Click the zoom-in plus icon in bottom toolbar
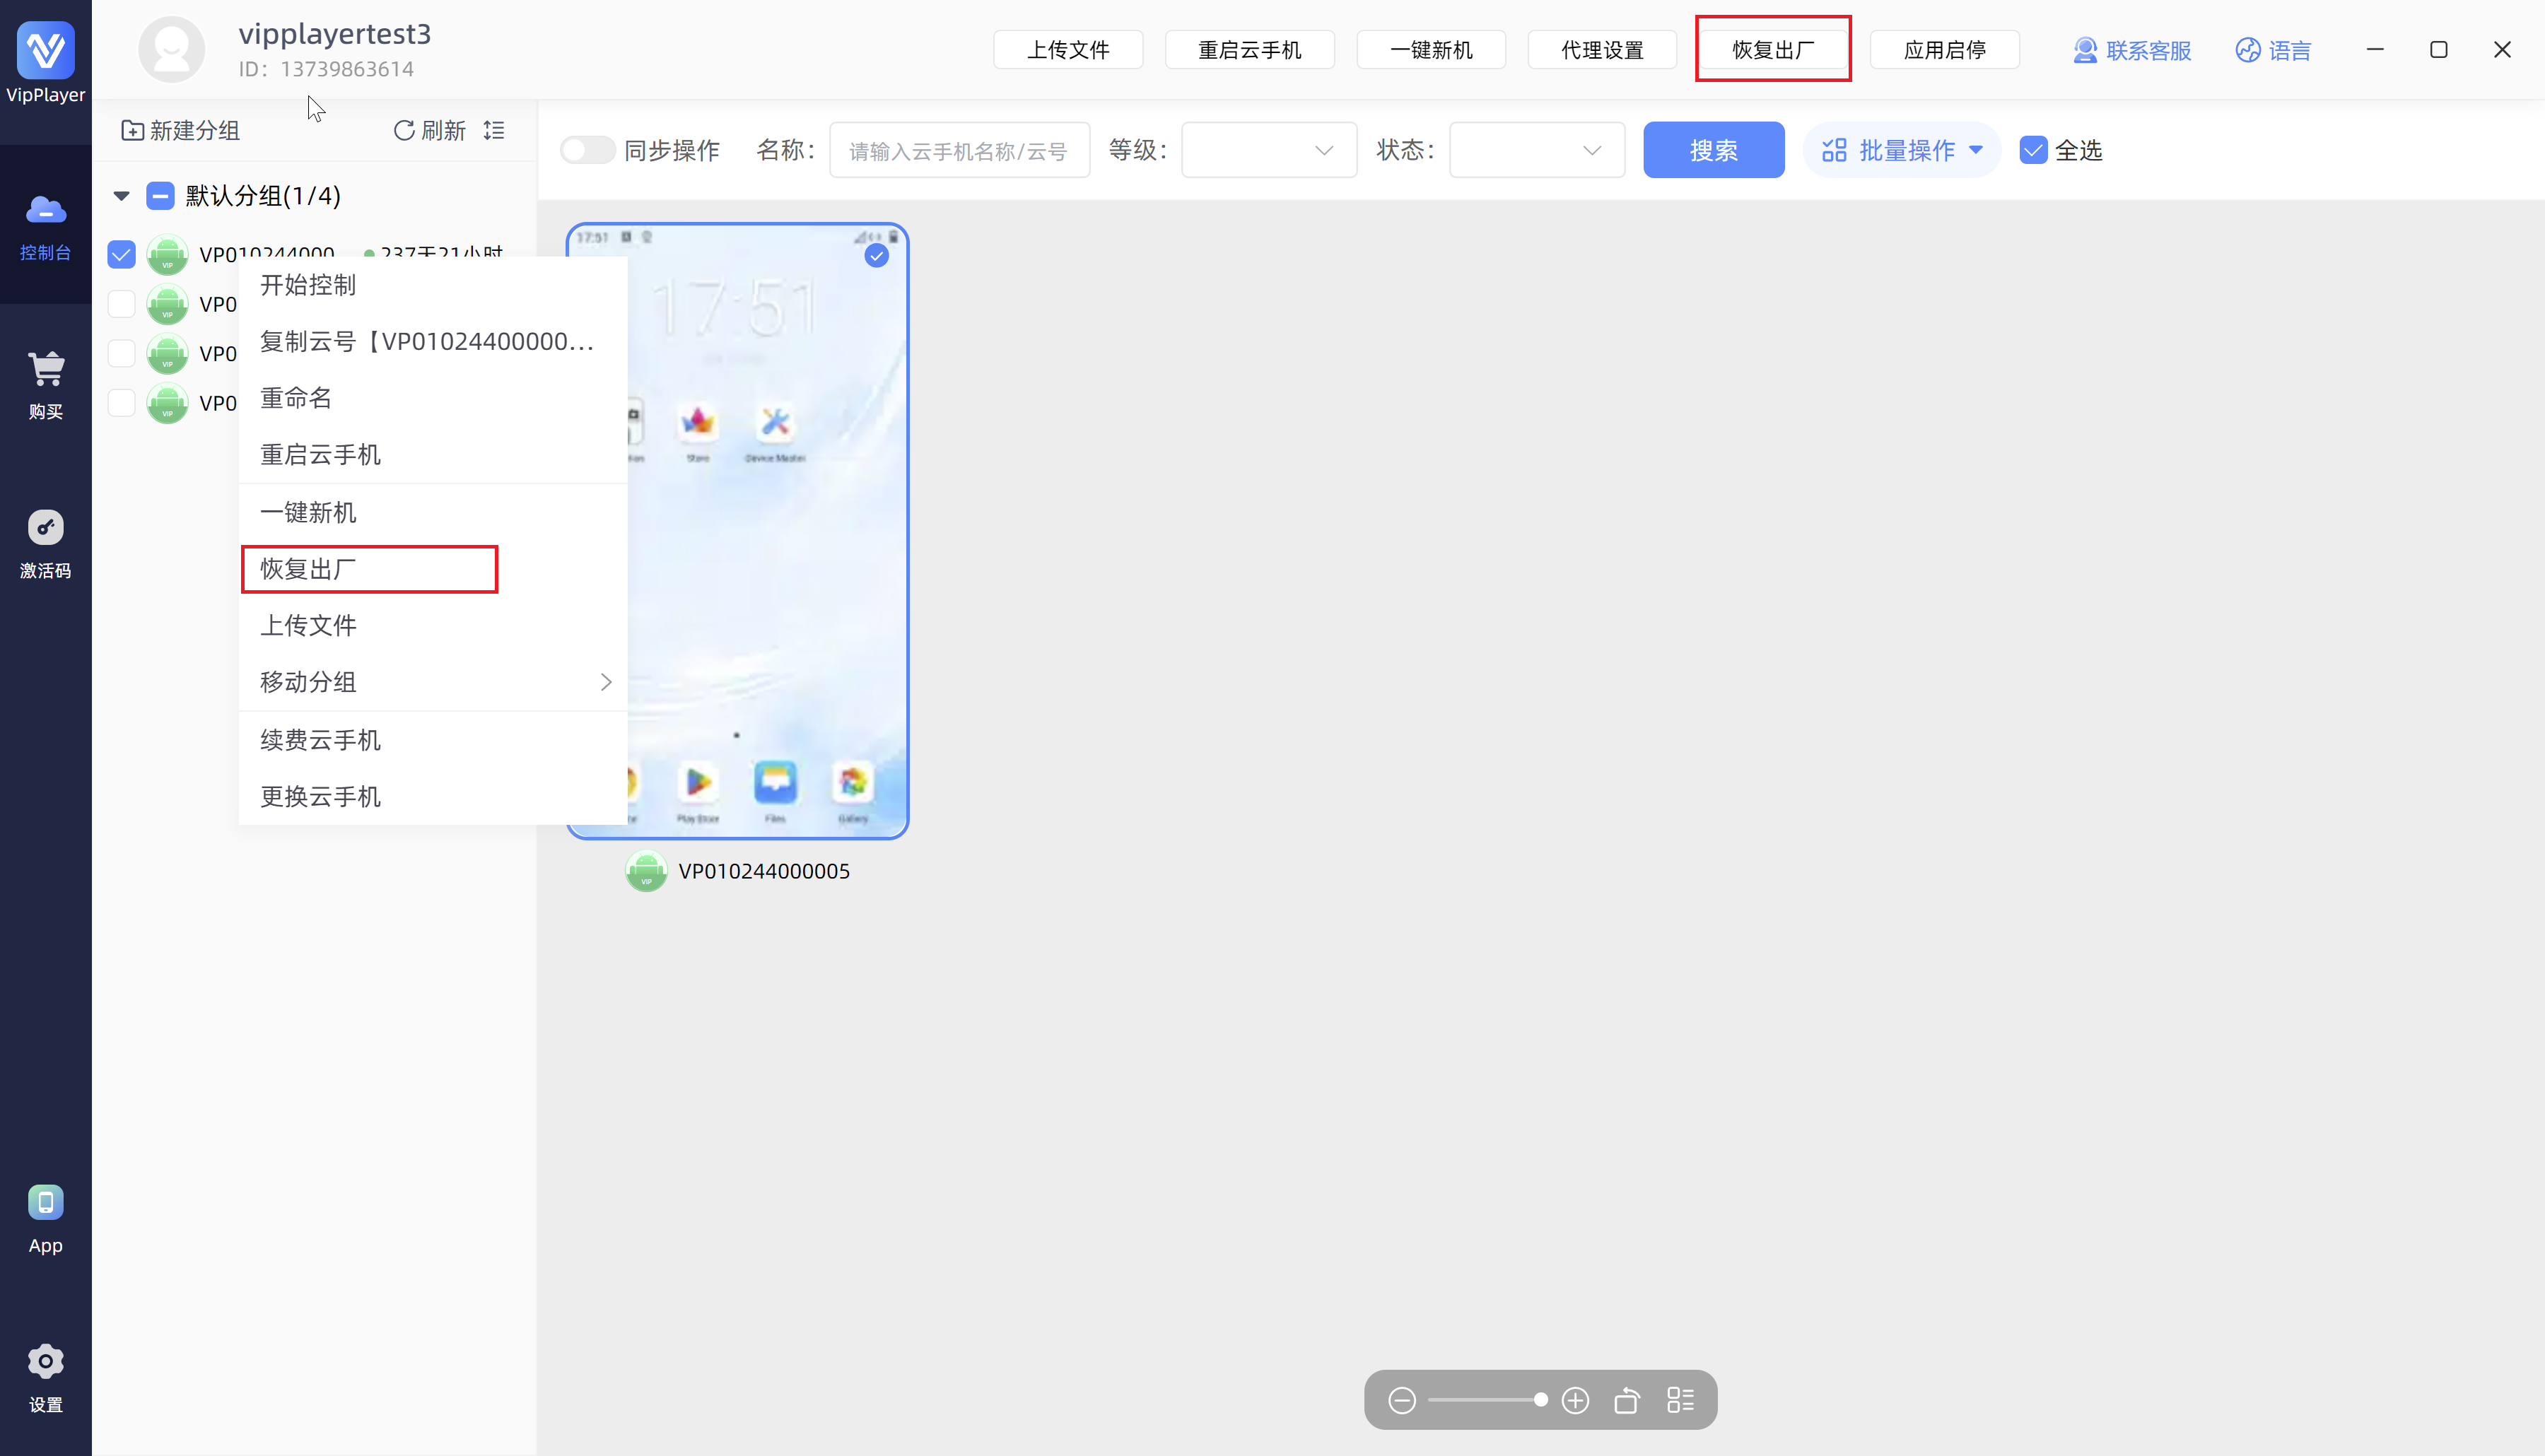2545x1456 pixels. coord(1575,1401)
